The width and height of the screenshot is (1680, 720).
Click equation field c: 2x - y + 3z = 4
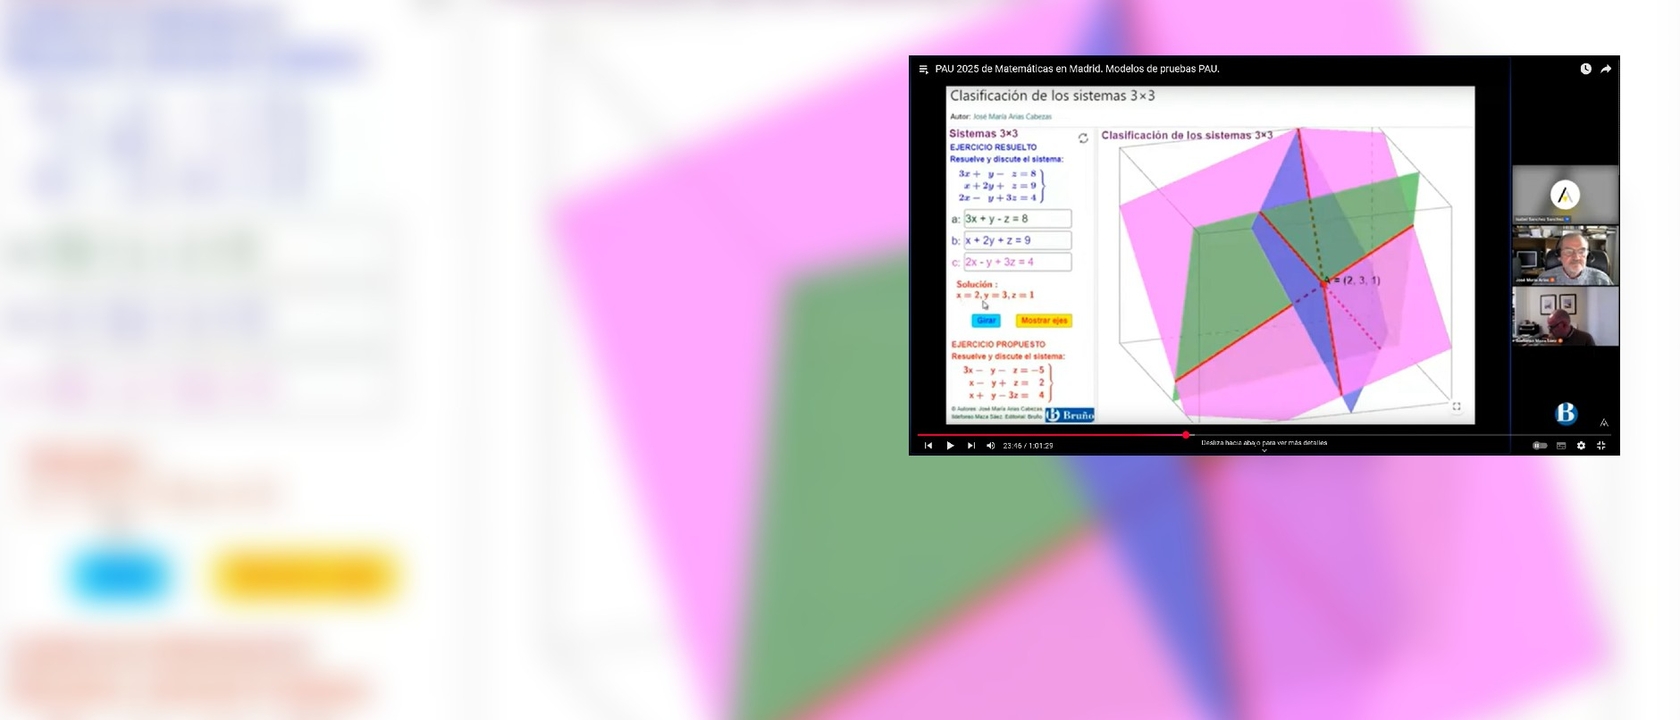tap(1017, 262)
